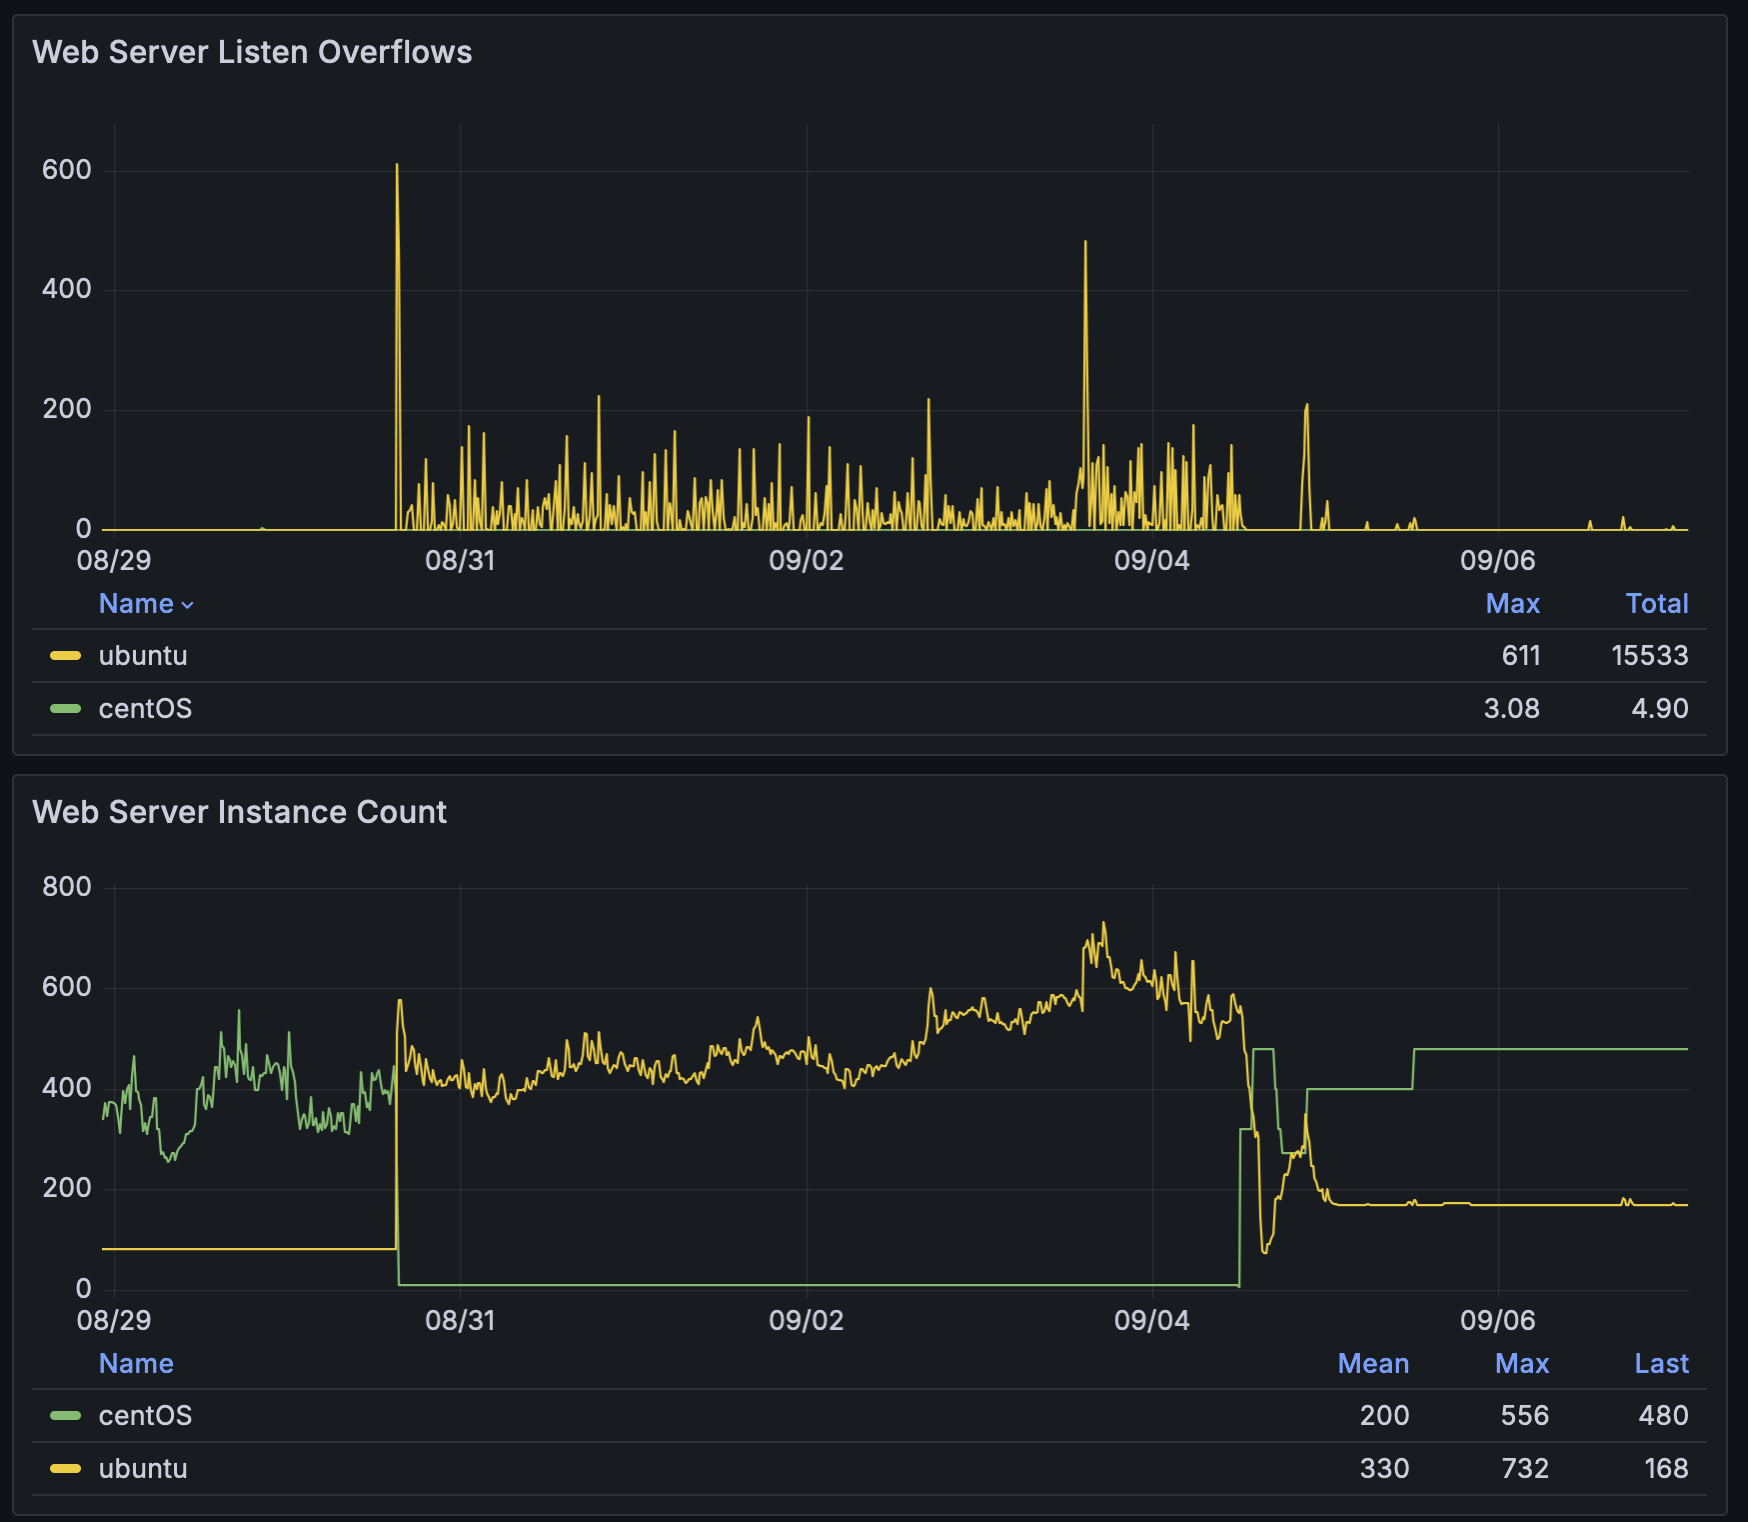Sort overflows legend by Total column
Screen dimensions: 1748x1522
(1656, 604)
